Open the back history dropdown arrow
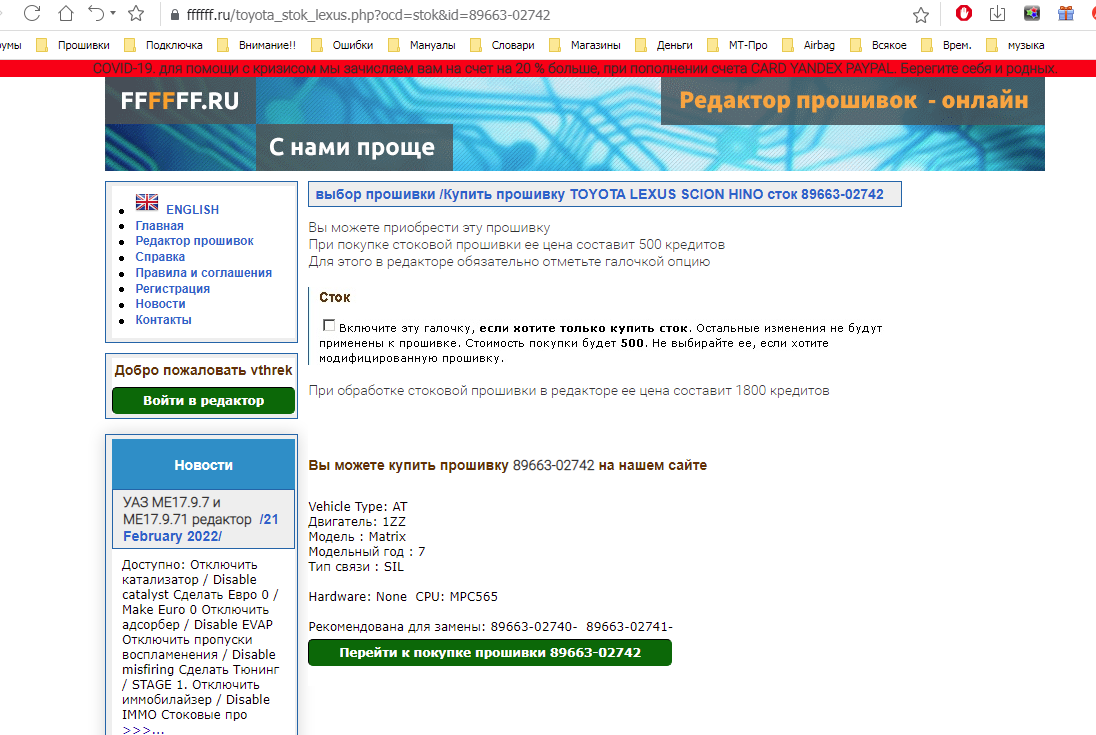This screenshot has height=735, width=1096. click(113, 14)
